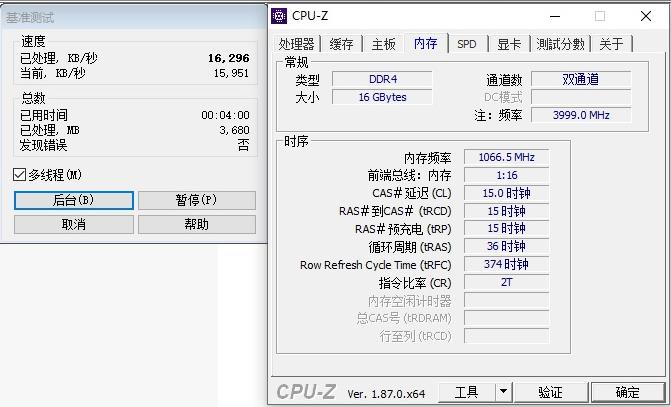The width and height of the screenshot is (671, 407).
Task: Select the 3999.0 MHz frequency value
Action: pos(581,115)
